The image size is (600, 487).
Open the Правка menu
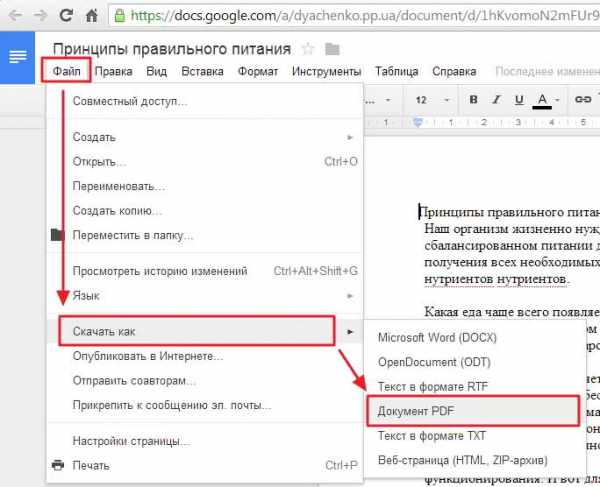[x=114, y=71]
